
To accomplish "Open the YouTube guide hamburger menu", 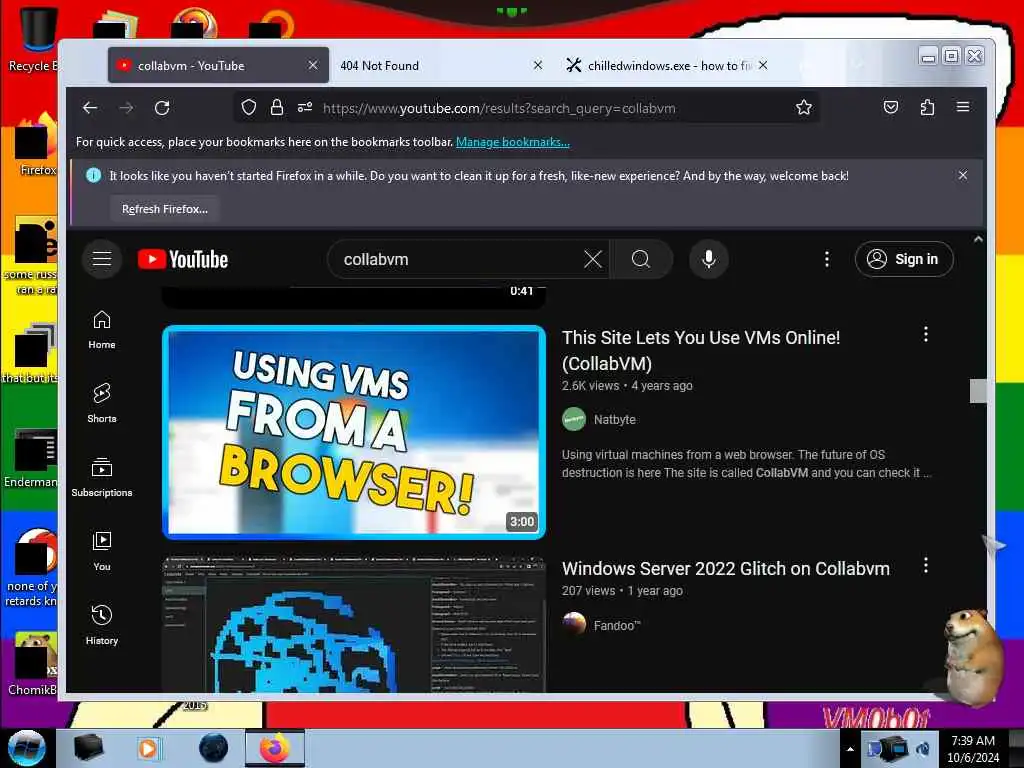I will pyautogui.click(x=102, y=259).
